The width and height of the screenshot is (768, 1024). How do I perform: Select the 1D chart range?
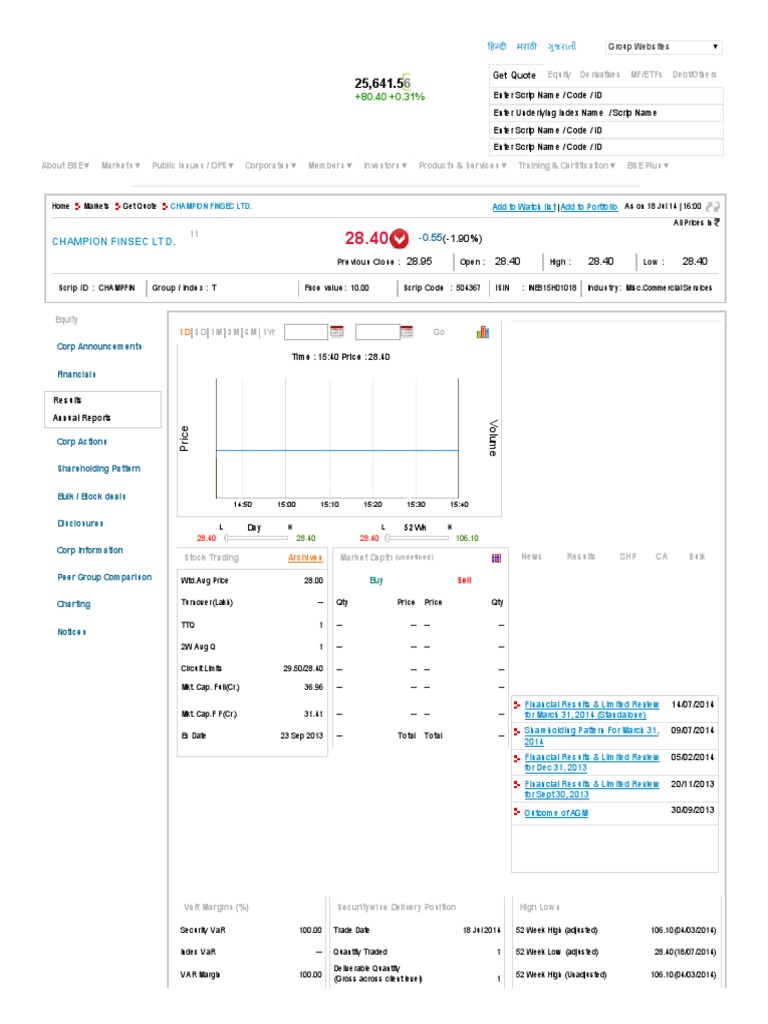tap(185, 332)
